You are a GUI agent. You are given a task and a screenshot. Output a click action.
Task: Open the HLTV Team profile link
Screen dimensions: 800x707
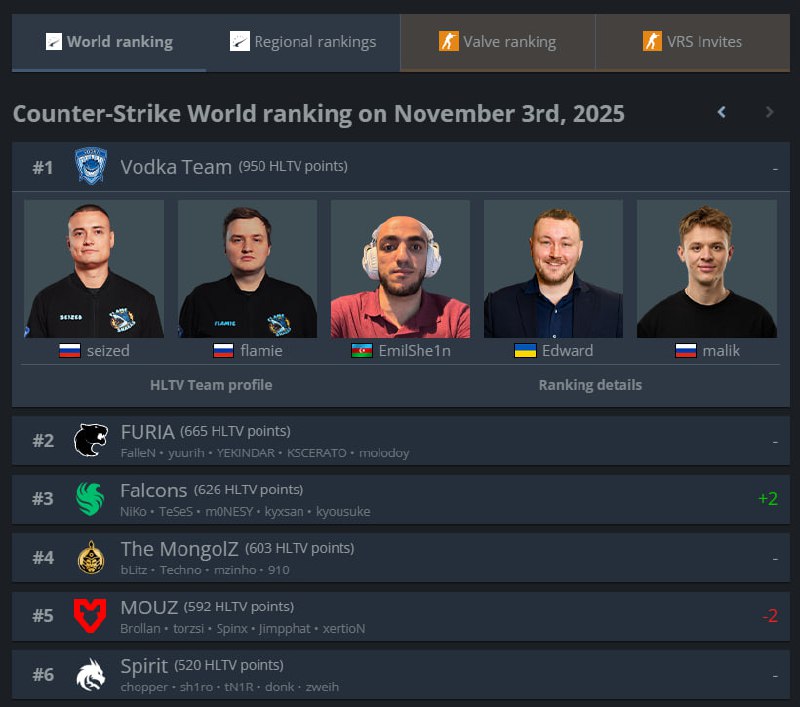211,385
